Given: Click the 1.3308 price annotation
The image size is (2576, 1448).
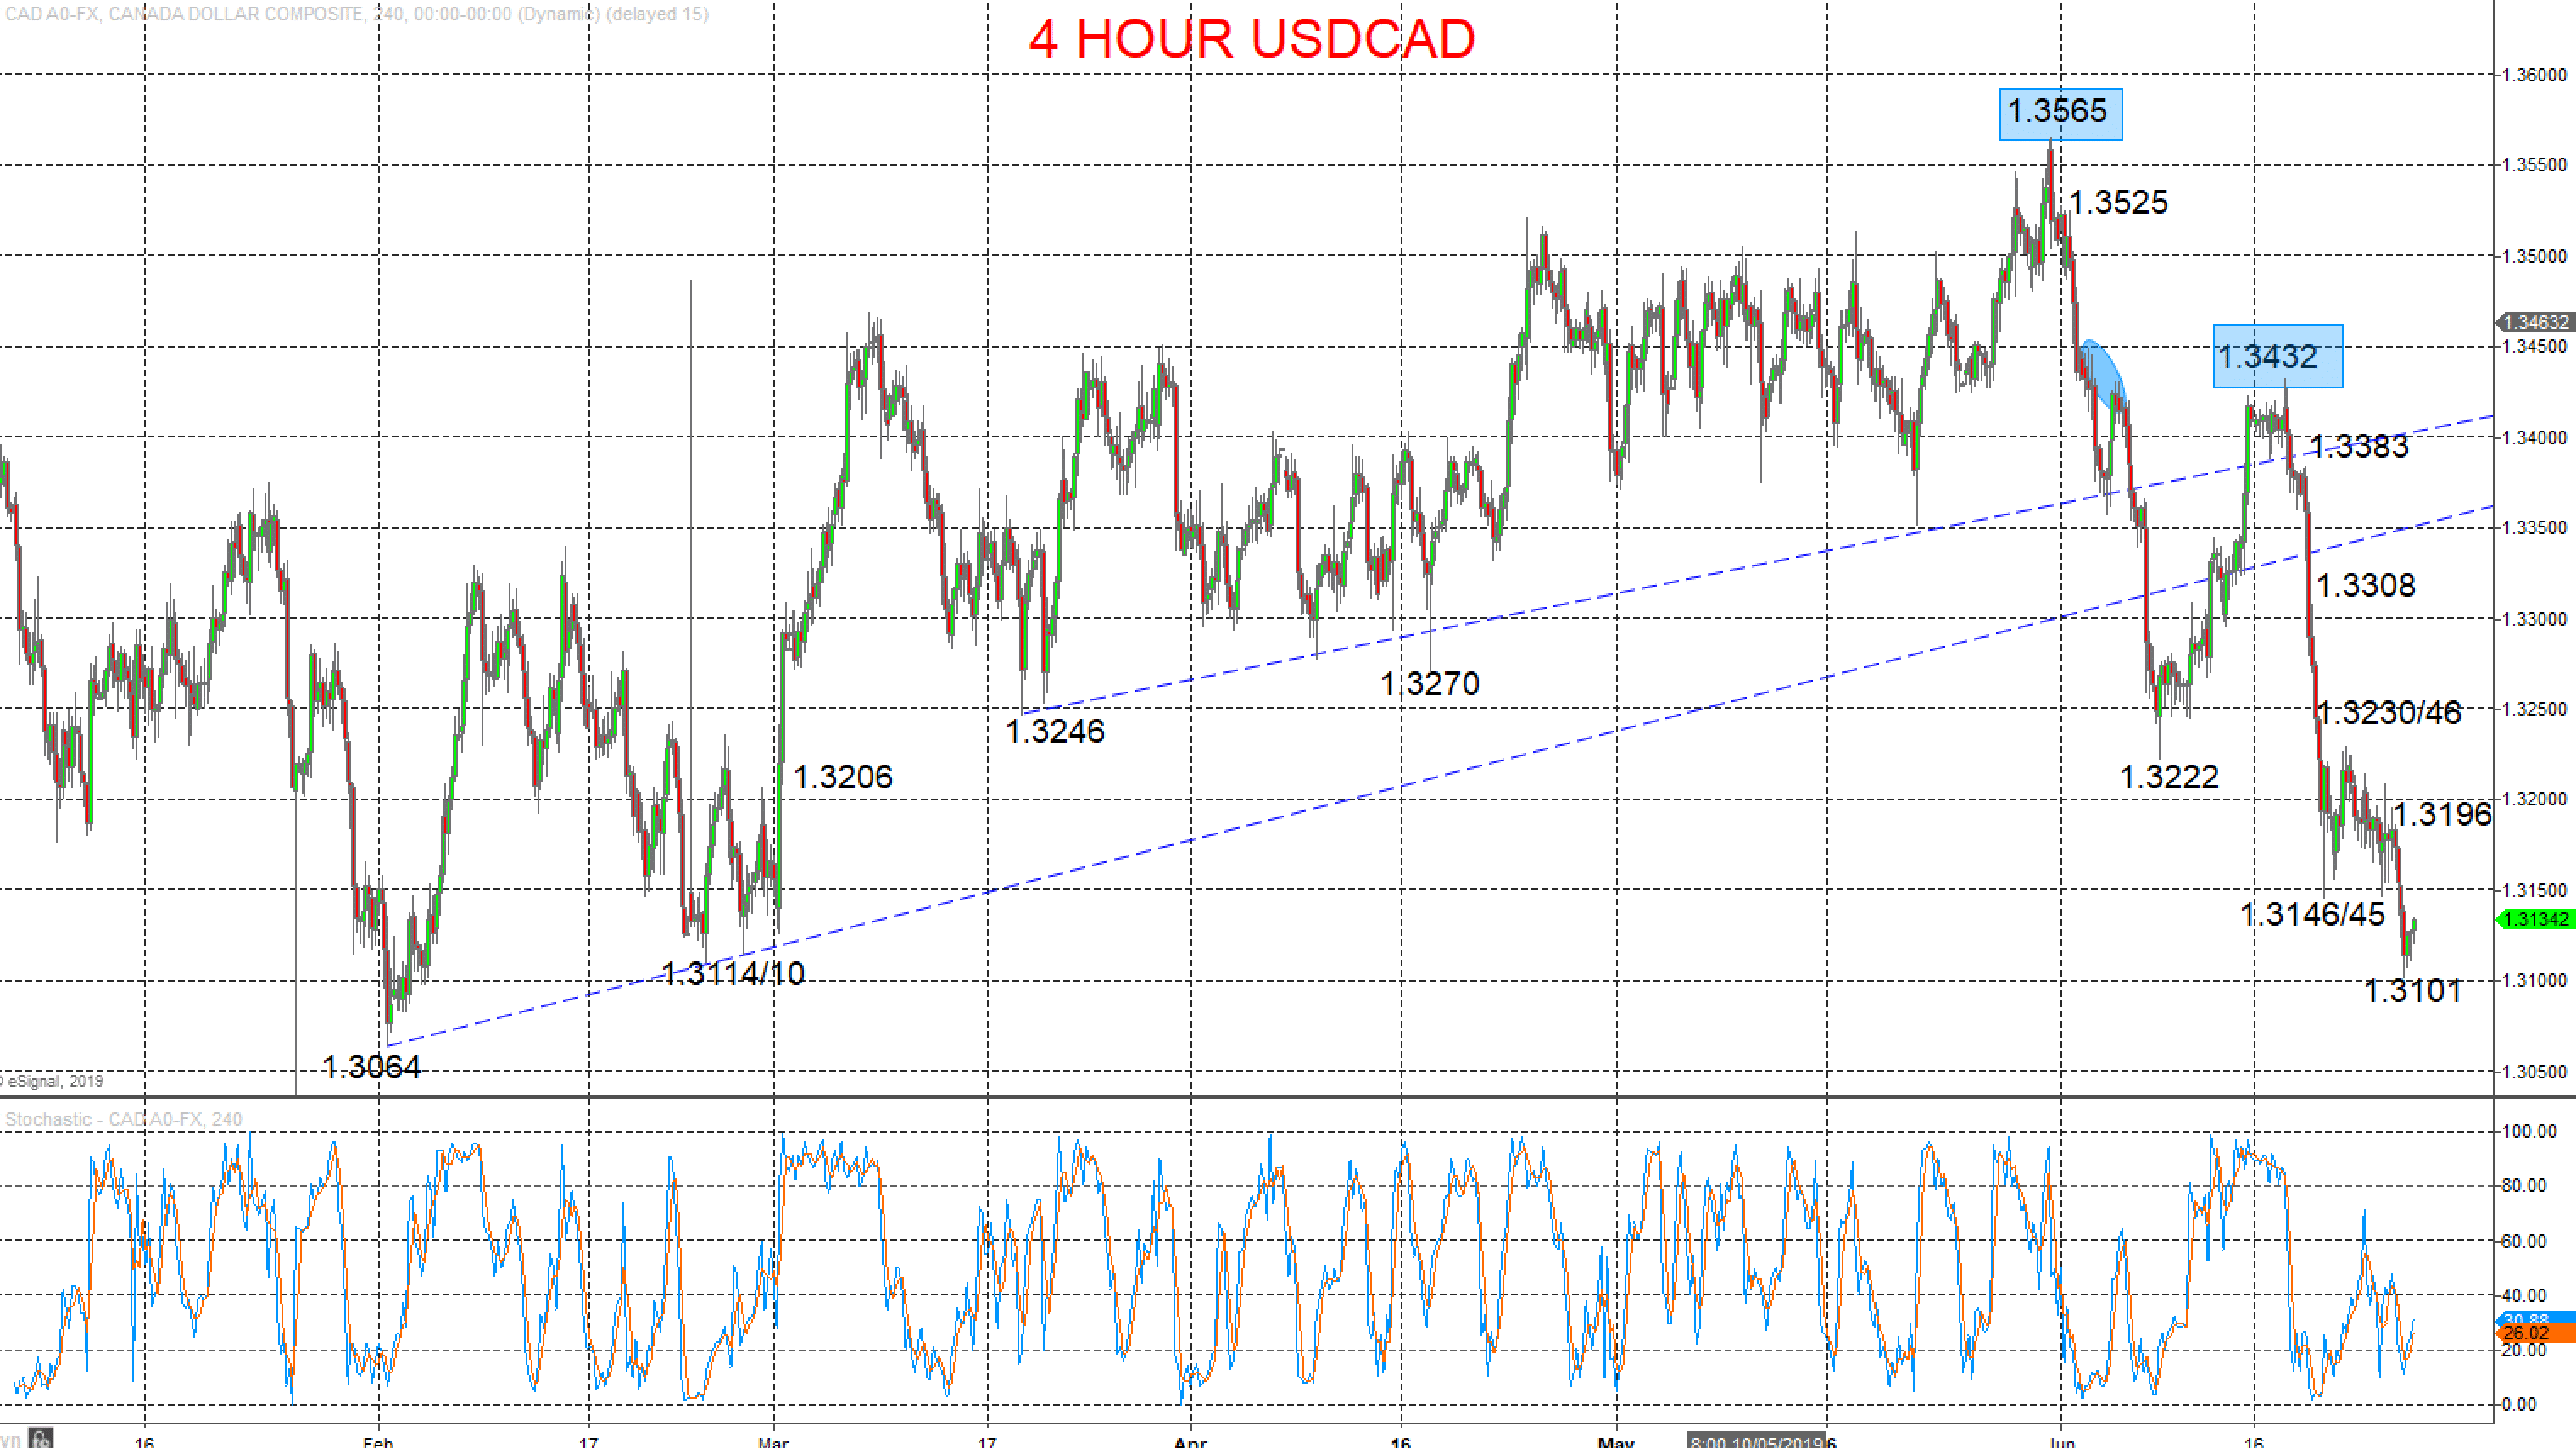Looking at the screenshot, I should click(x=2365, y=585).
